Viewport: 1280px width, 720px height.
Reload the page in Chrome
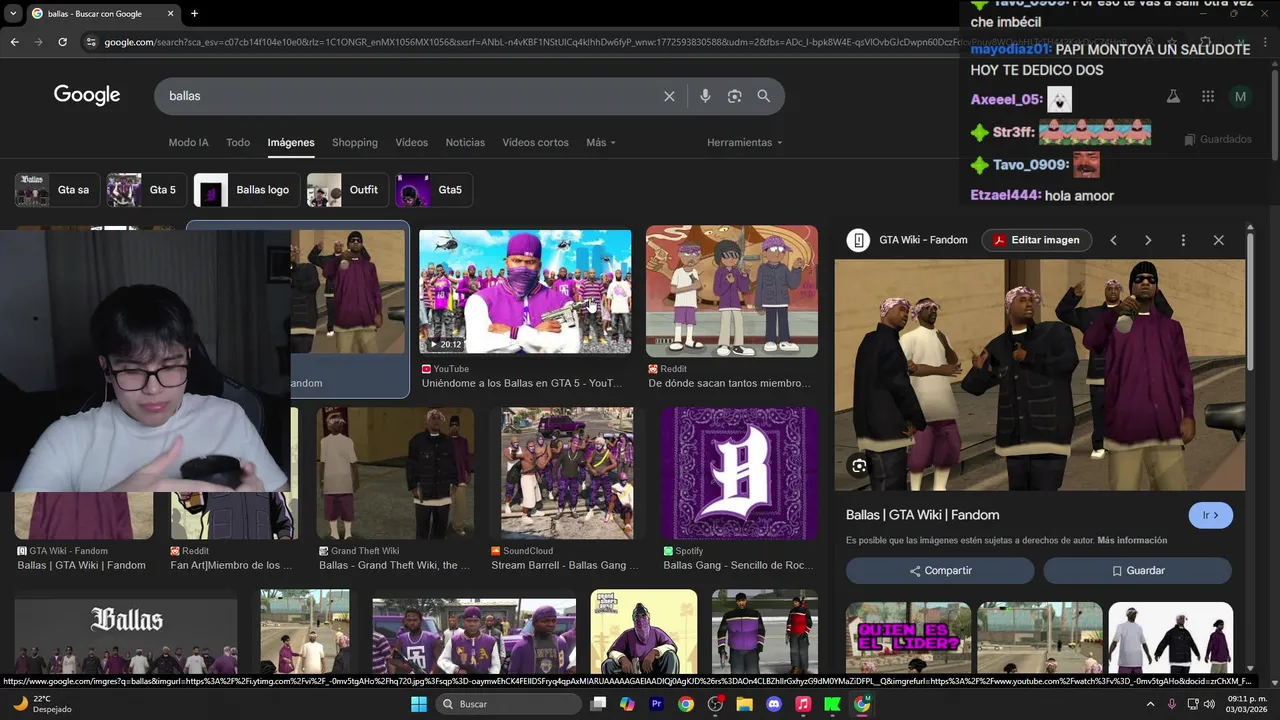(x=62, y=42)
